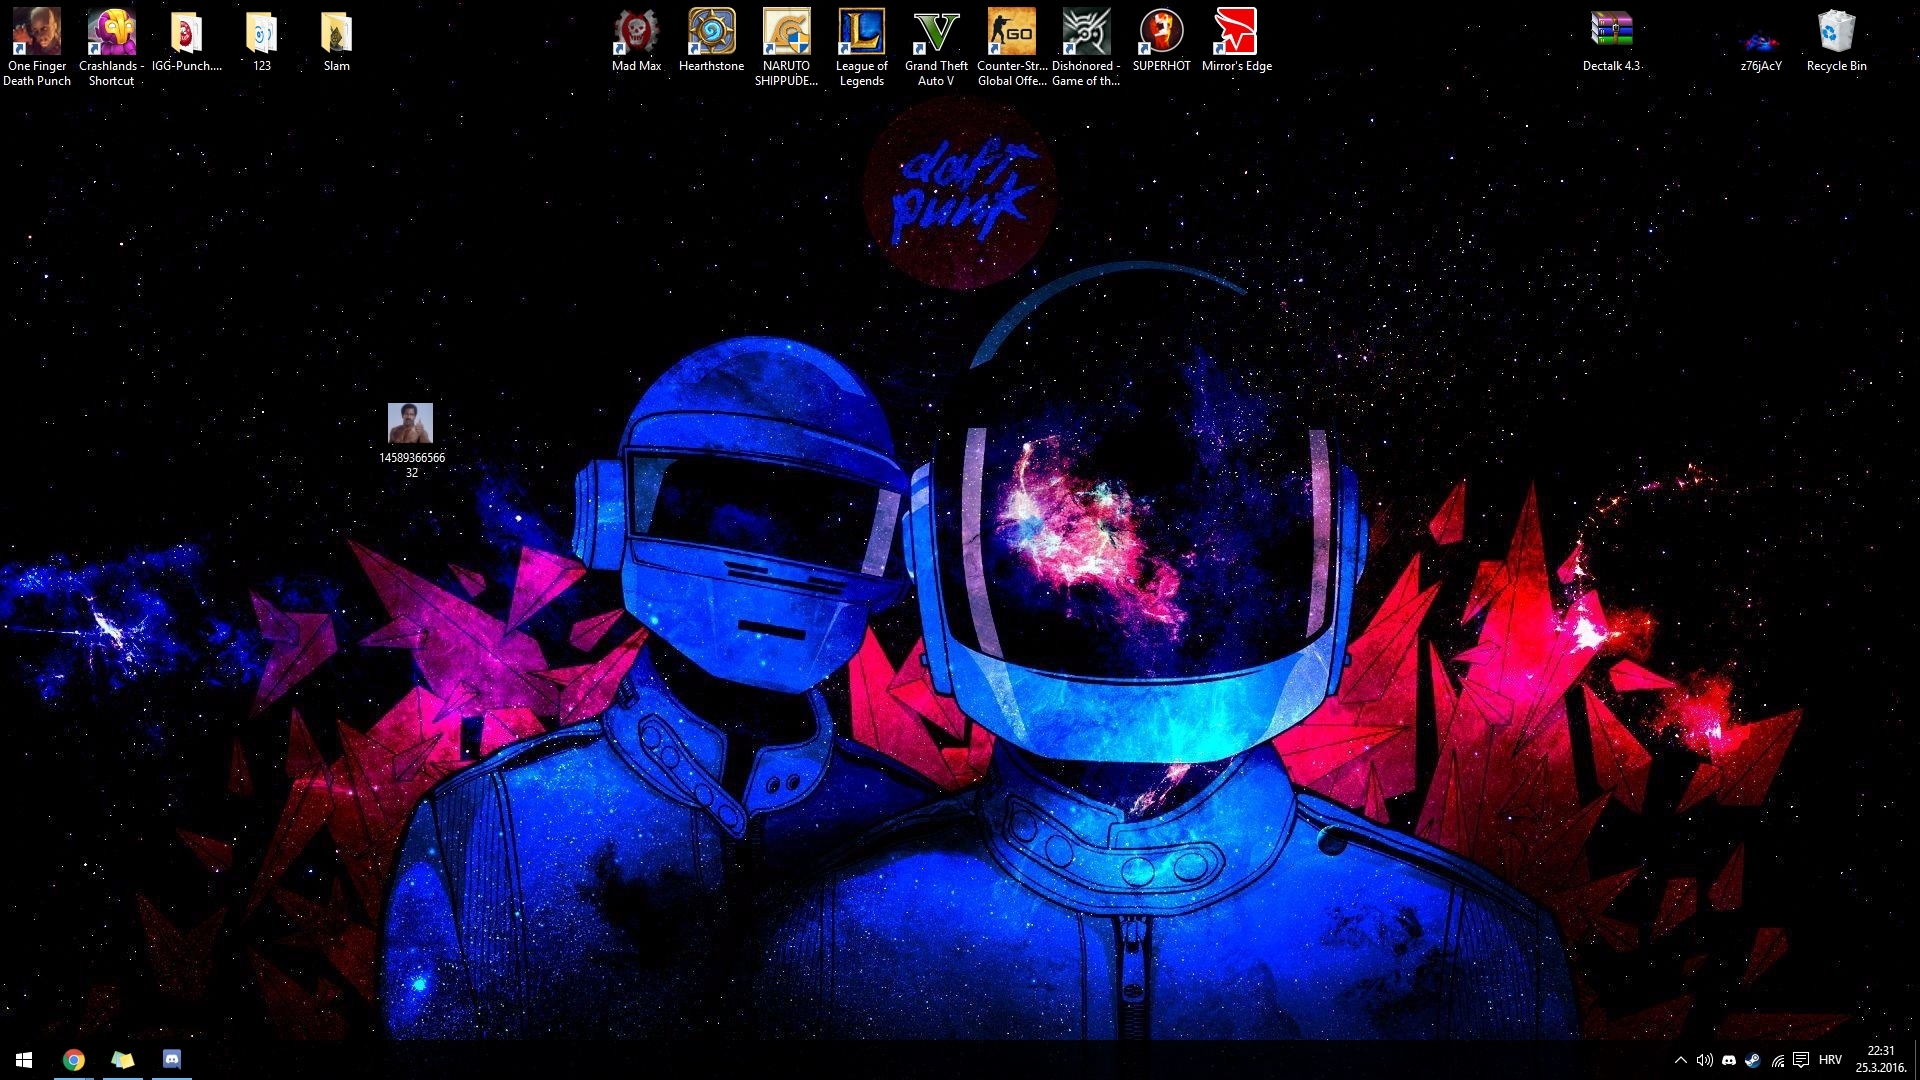Click the Steam system tray icon

click(1753, 1060)
